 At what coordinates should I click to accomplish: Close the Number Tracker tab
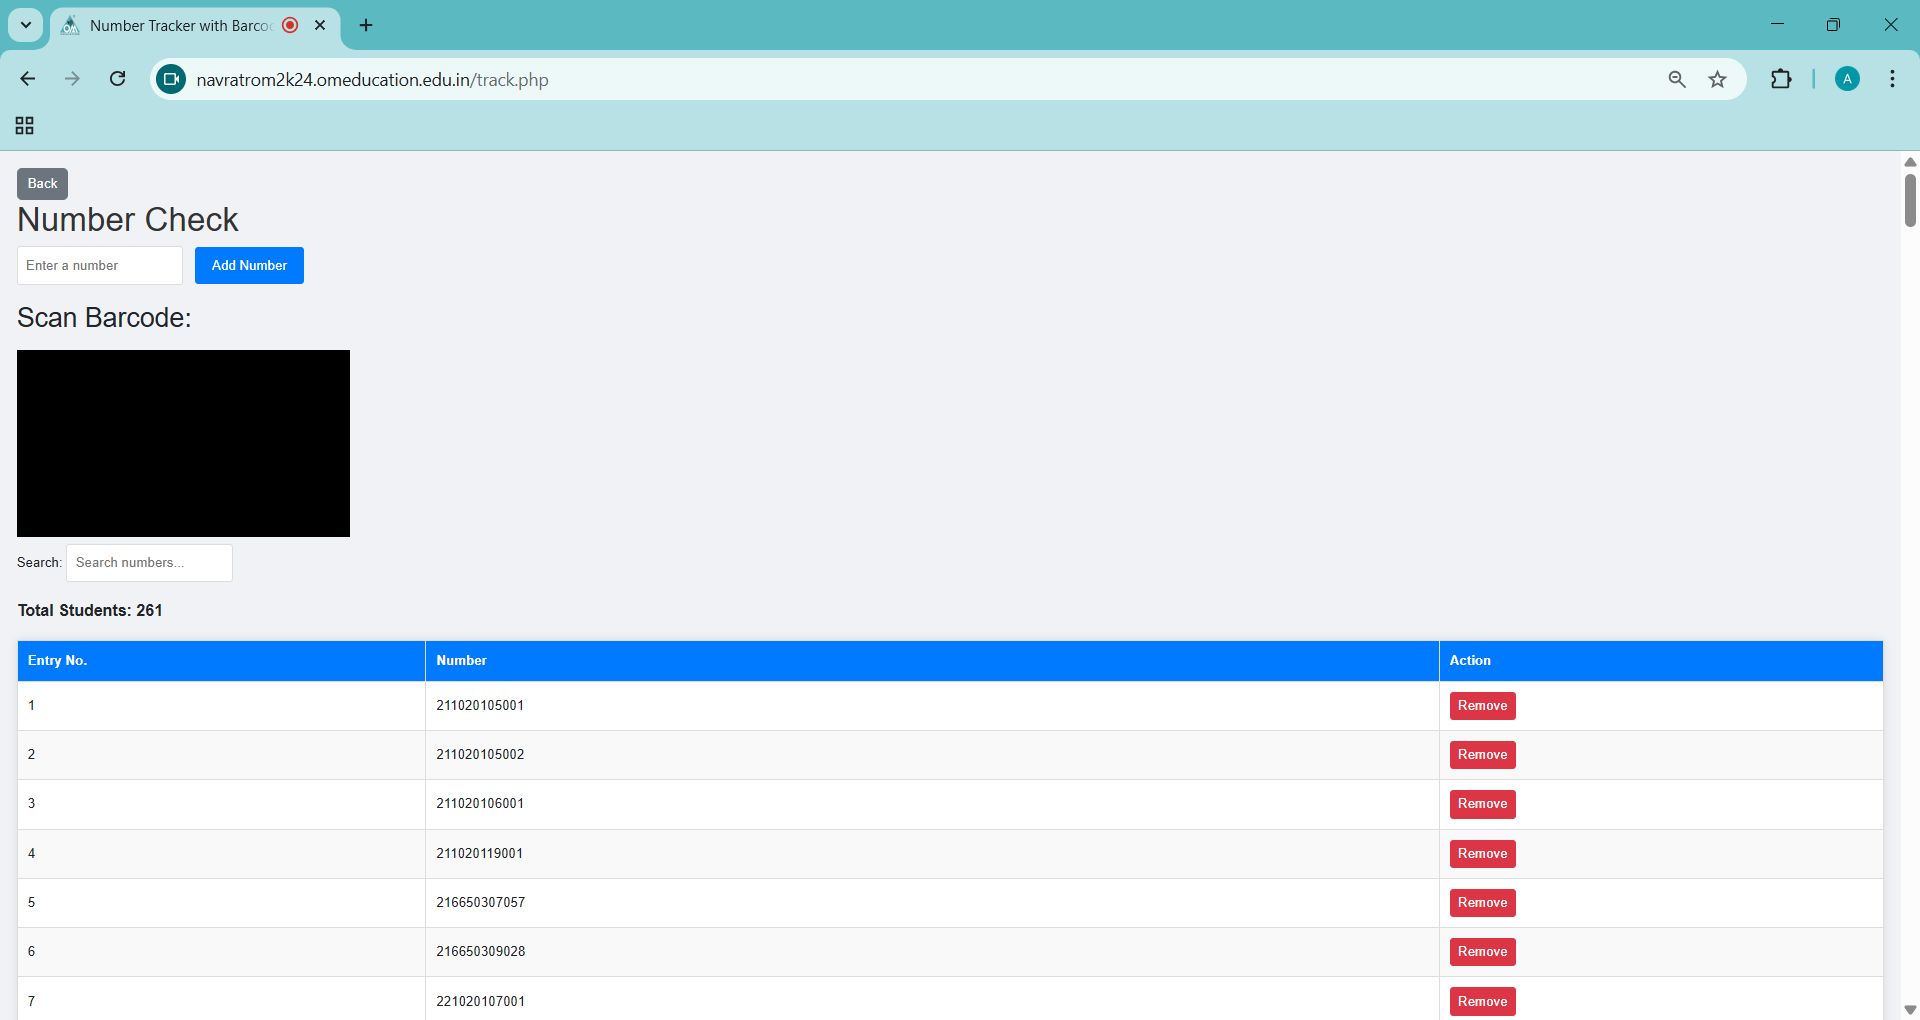coord(320,25)
